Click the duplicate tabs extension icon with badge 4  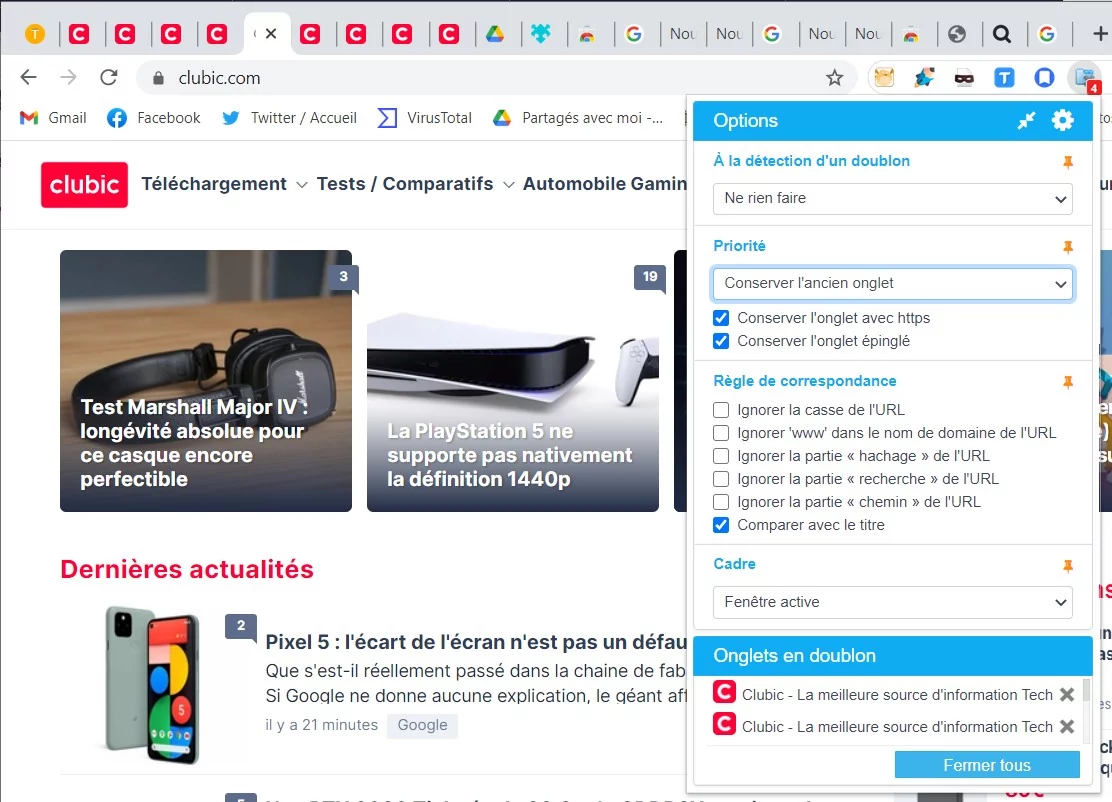pyautogui.click(x=1086, y=79)
